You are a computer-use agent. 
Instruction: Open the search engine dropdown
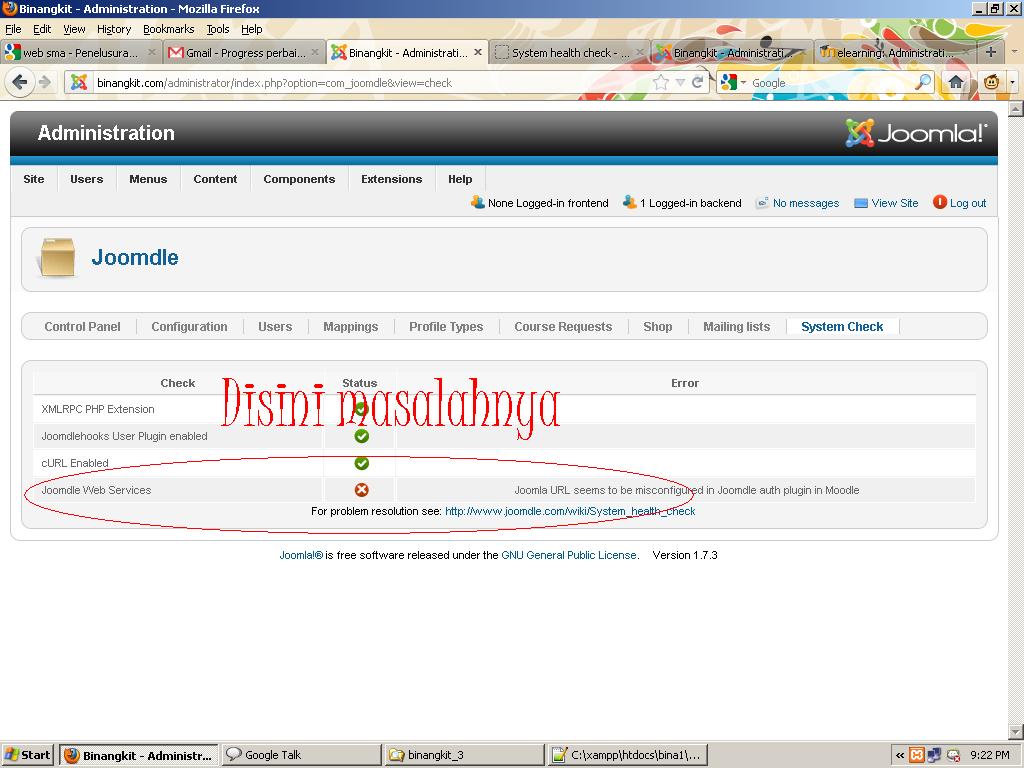(732, 83)
